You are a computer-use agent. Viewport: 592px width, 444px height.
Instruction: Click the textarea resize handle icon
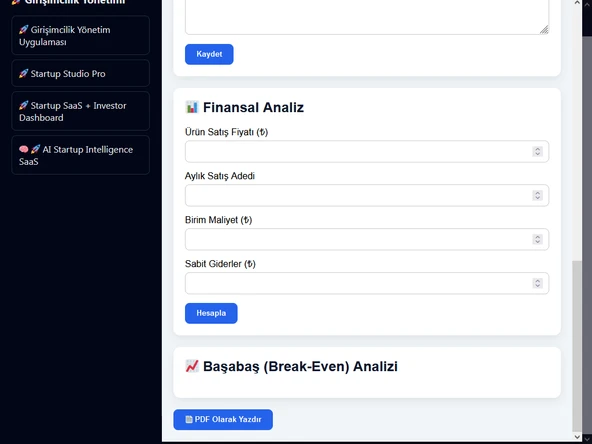pos(544,30)
